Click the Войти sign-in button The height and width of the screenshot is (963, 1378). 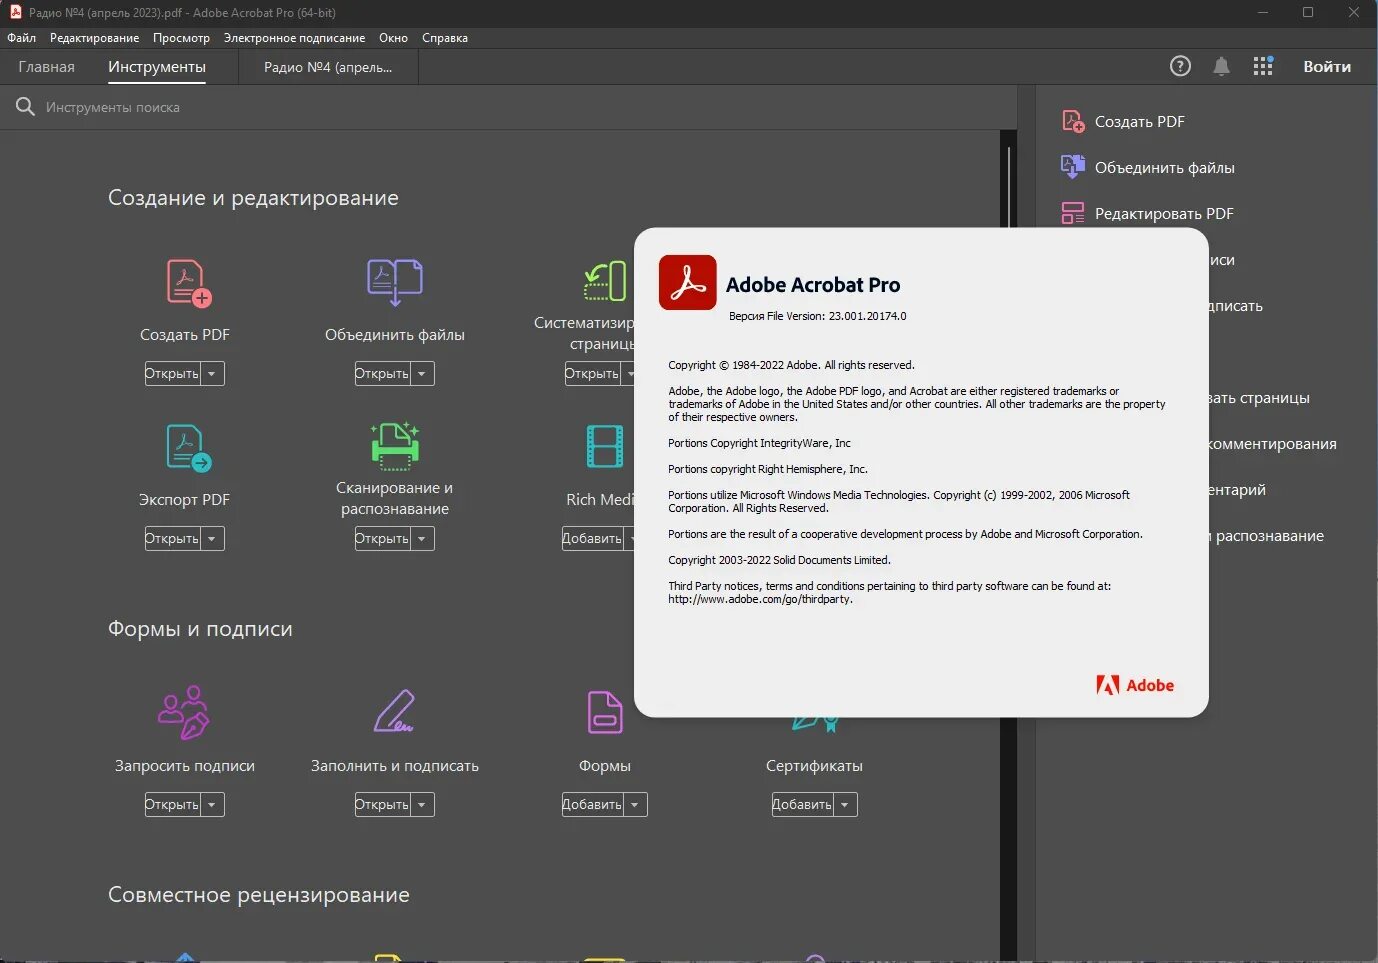[1327, 67]
